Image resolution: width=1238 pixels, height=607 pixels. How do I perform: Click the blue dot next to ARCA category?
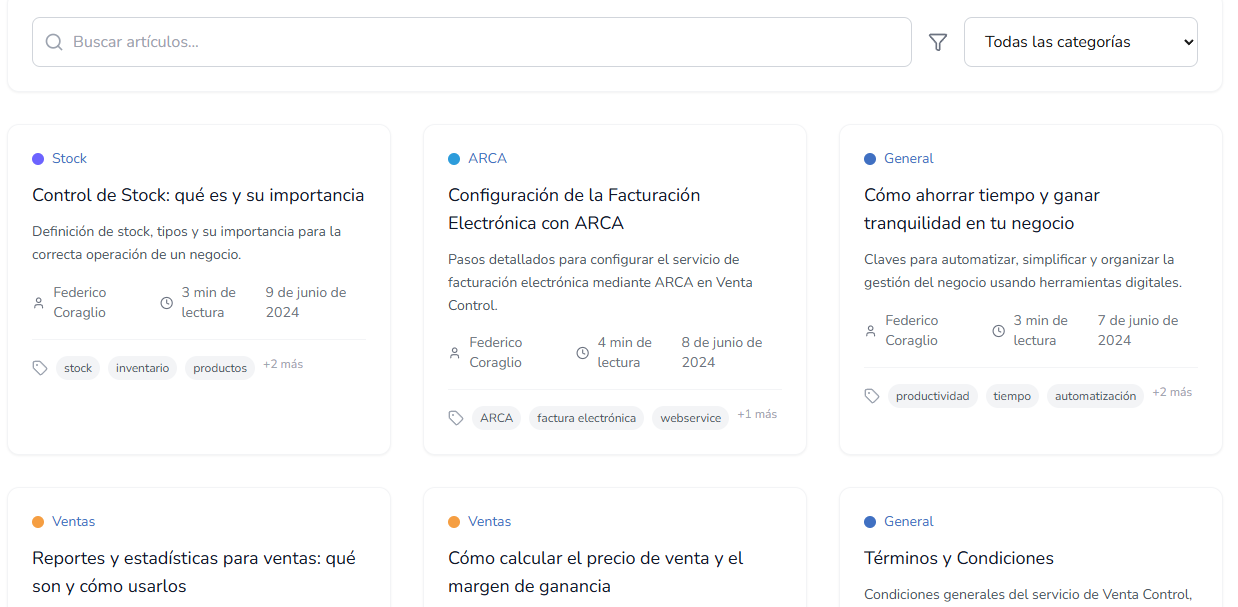click(454, 159)
